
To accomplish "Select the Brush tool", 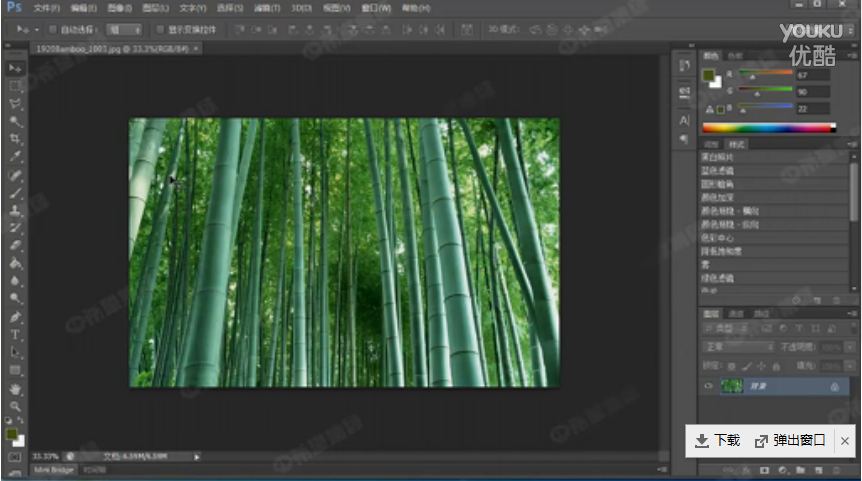I will 15,193.
